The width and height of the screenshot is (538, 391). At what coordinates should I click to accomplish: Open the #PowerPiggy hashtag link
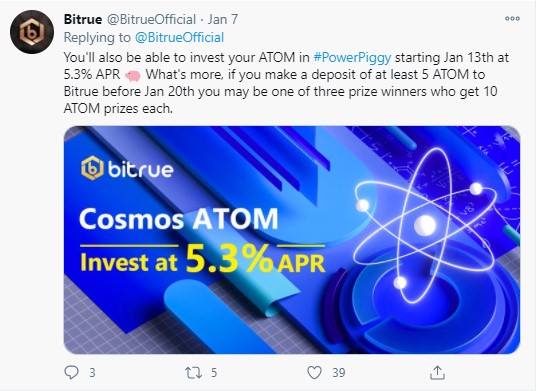[x=352, y=58]
